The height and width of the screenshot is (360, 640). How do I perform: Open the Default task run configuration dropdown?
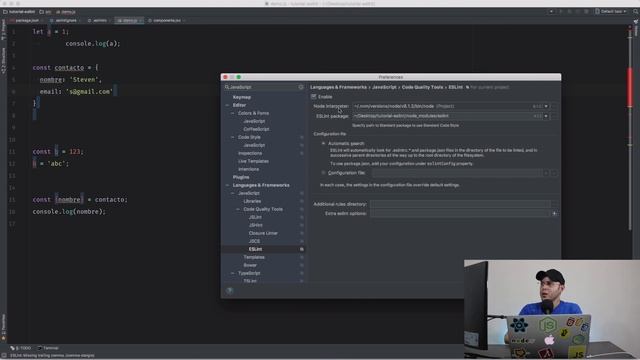click(611, 11)
